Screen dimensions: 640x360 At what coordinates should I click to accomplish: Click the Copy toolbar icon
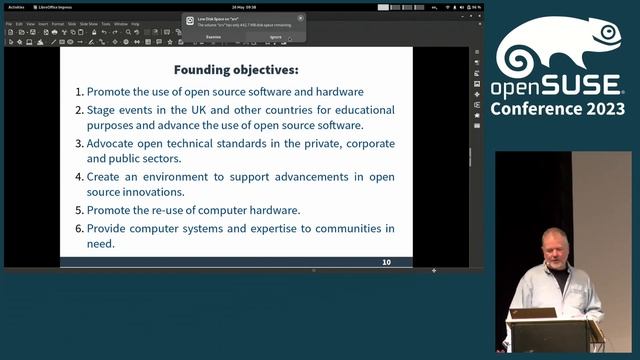(73, 32)
